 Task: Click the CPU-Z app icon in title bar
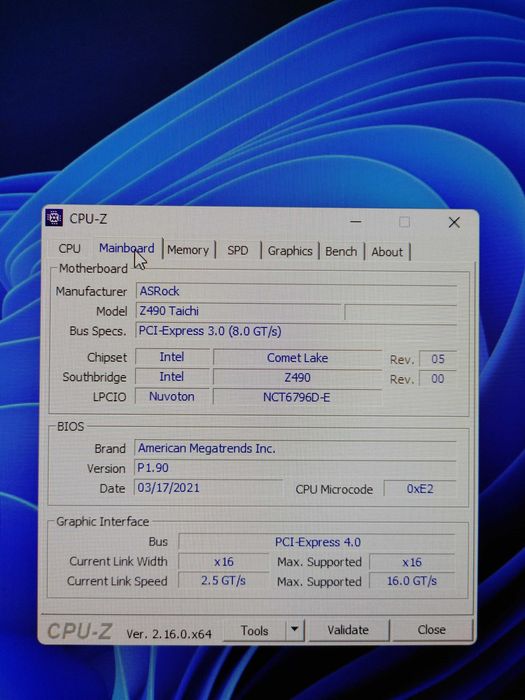[54, 217]
